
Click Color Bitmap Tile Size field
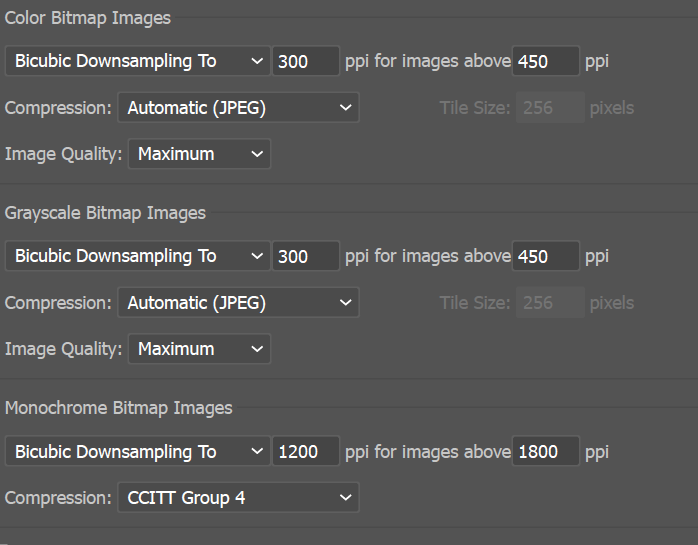pos(550,108)
